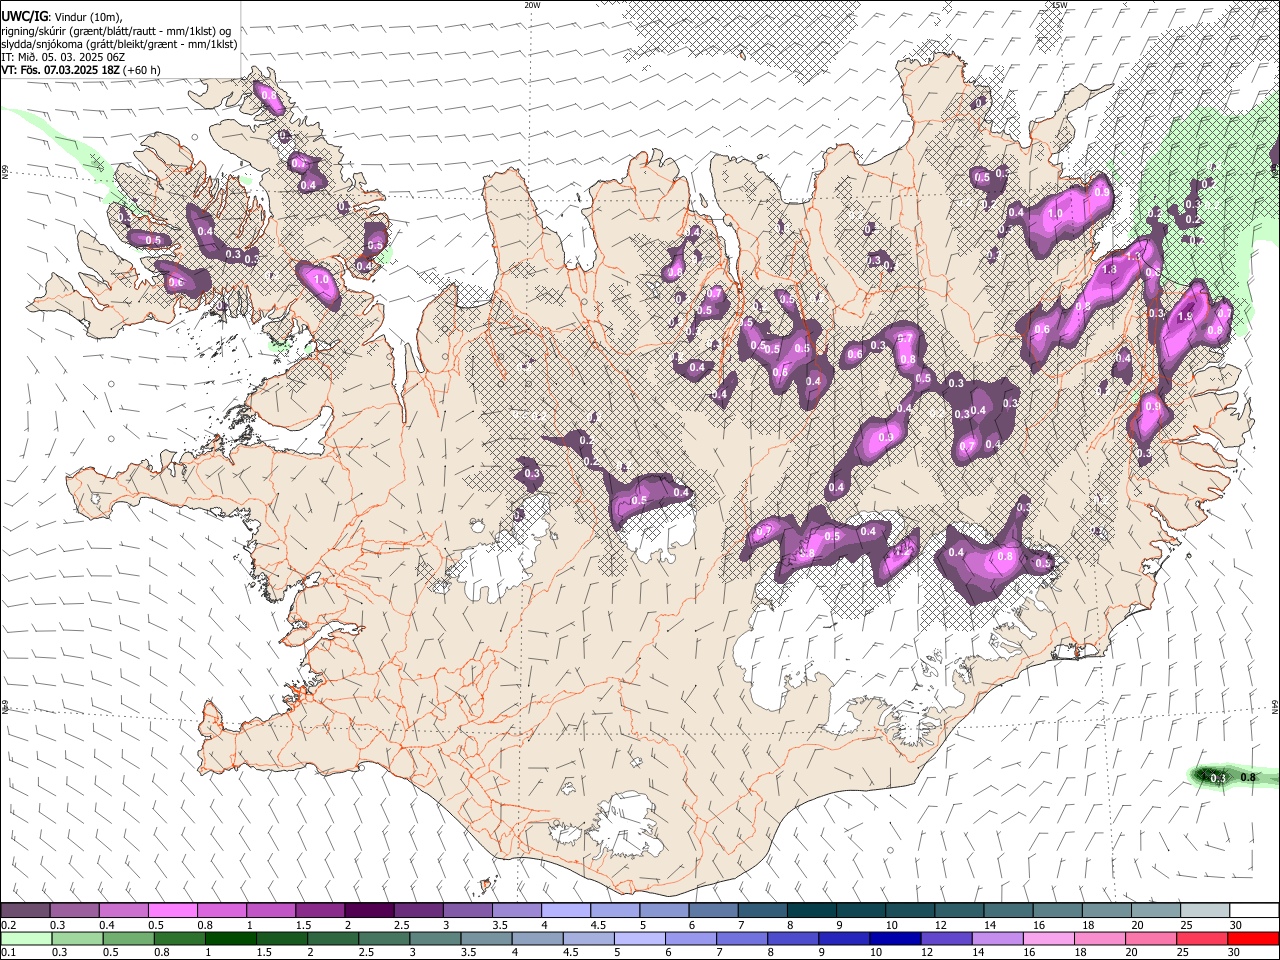Click the '20W' longitude label

tap(532, 5)
